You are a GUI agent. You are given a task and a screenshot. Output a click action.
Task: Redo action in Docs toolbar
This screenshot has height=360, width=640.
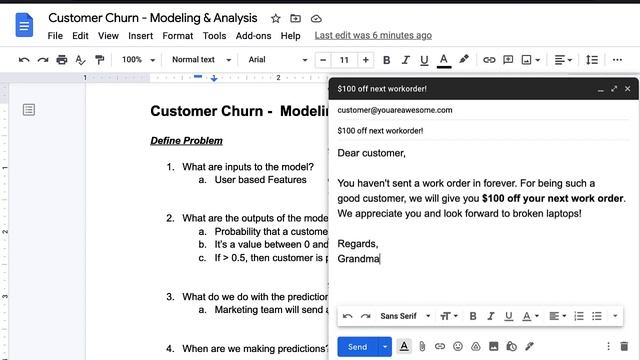[x=43, y=60]
